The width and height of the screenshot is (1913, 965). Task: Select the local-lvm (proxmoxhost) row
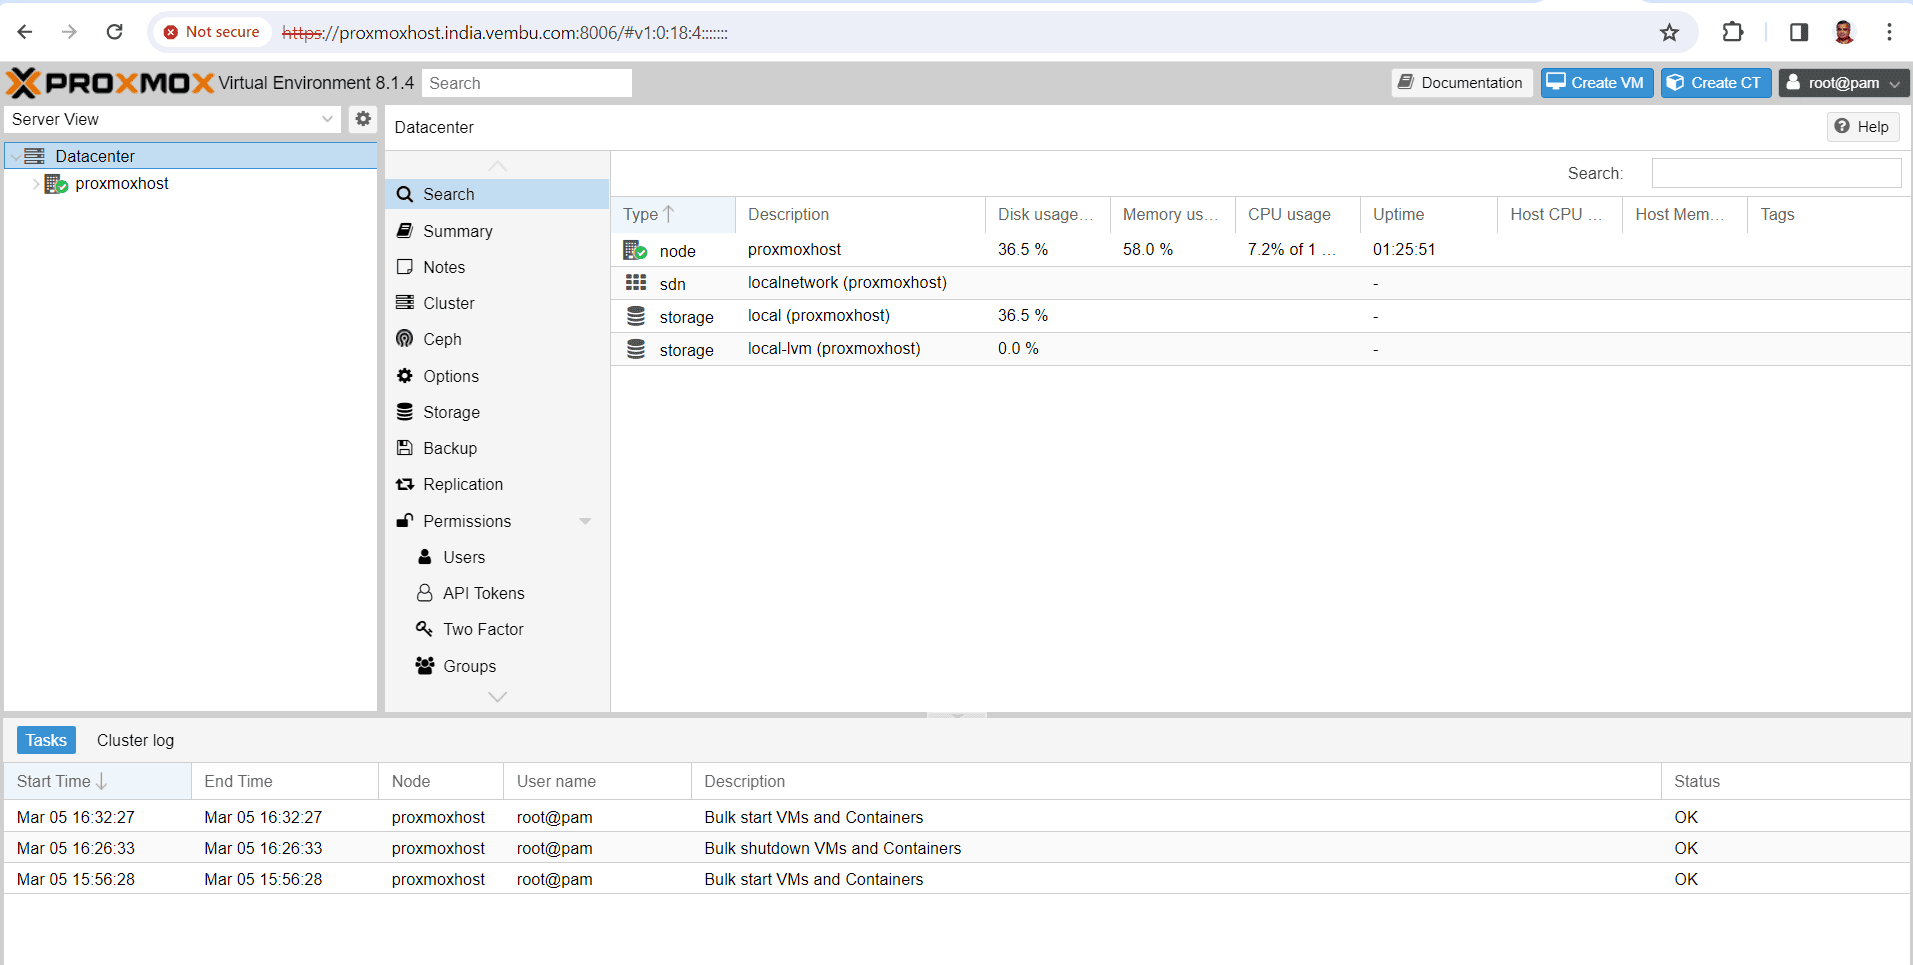[1261, 349]
